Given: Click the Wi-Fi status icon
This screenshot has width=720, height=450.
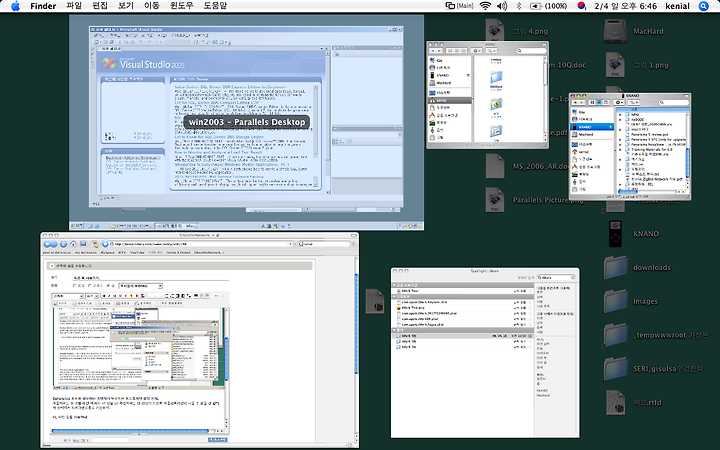Looking at the screenshot, I should (x=485, y=6).
